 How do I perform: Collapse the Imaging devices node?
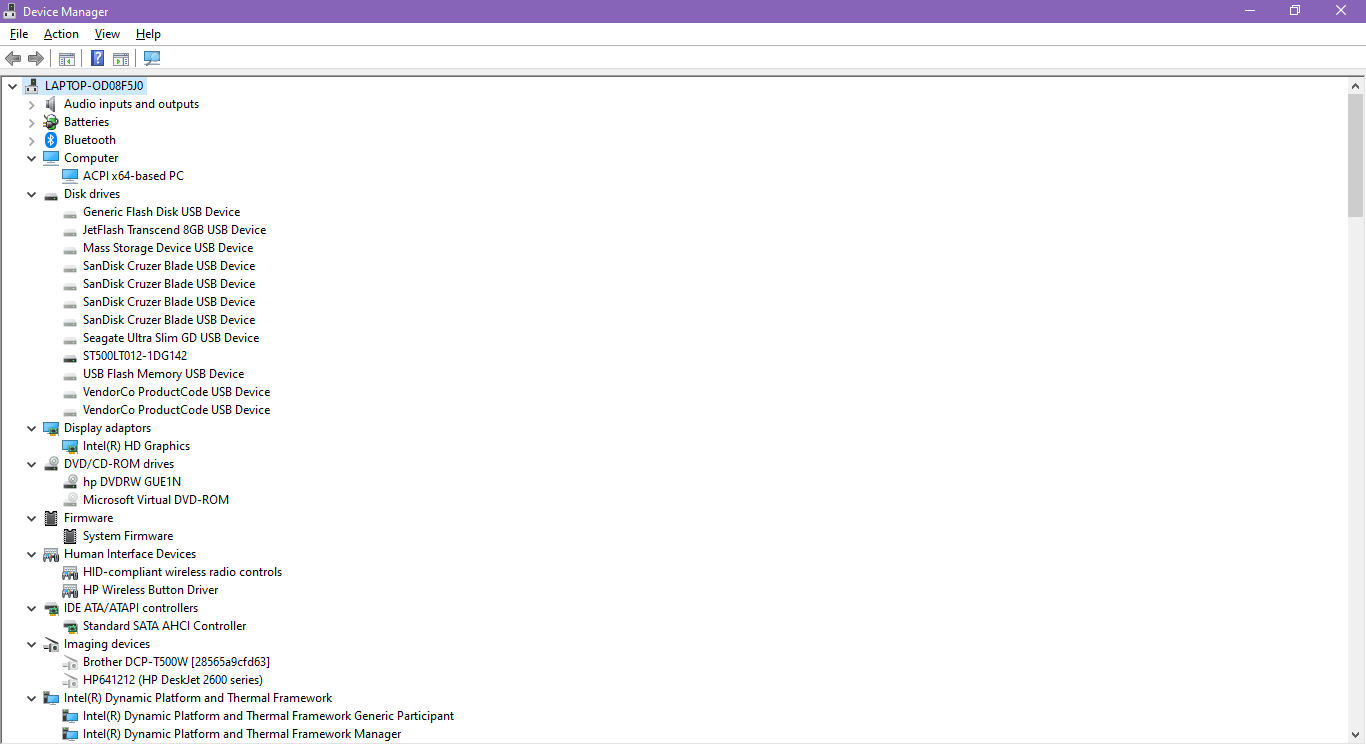coord(32,644)
